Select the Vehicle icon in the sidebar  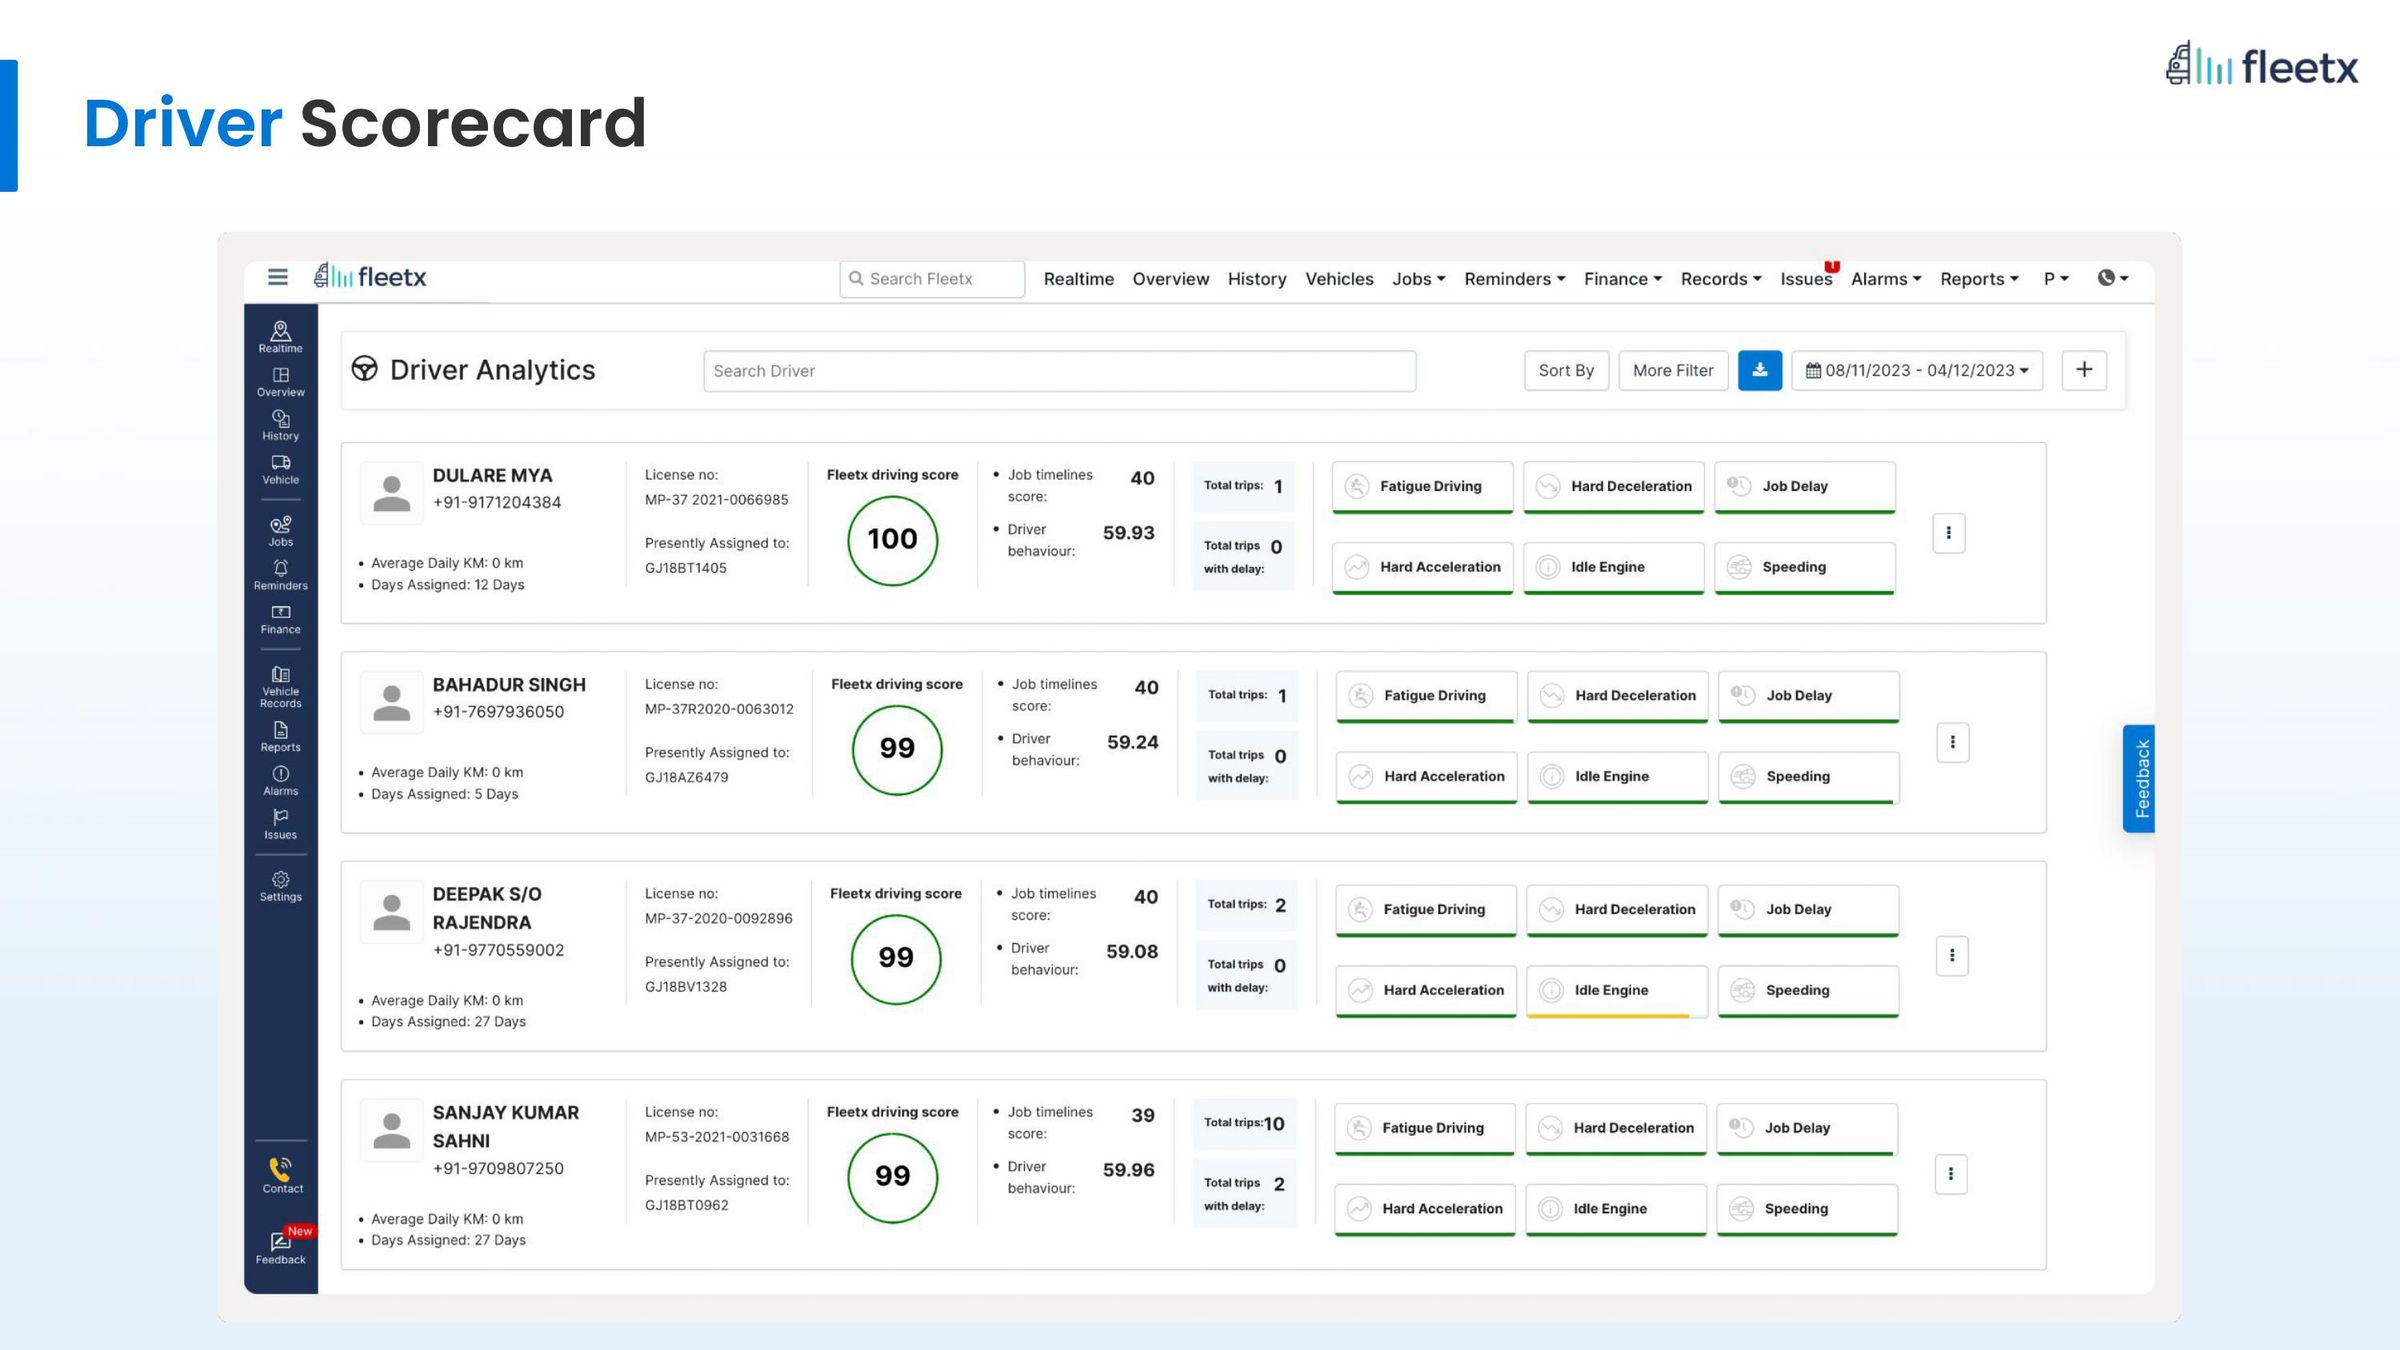tap(280, 468)
